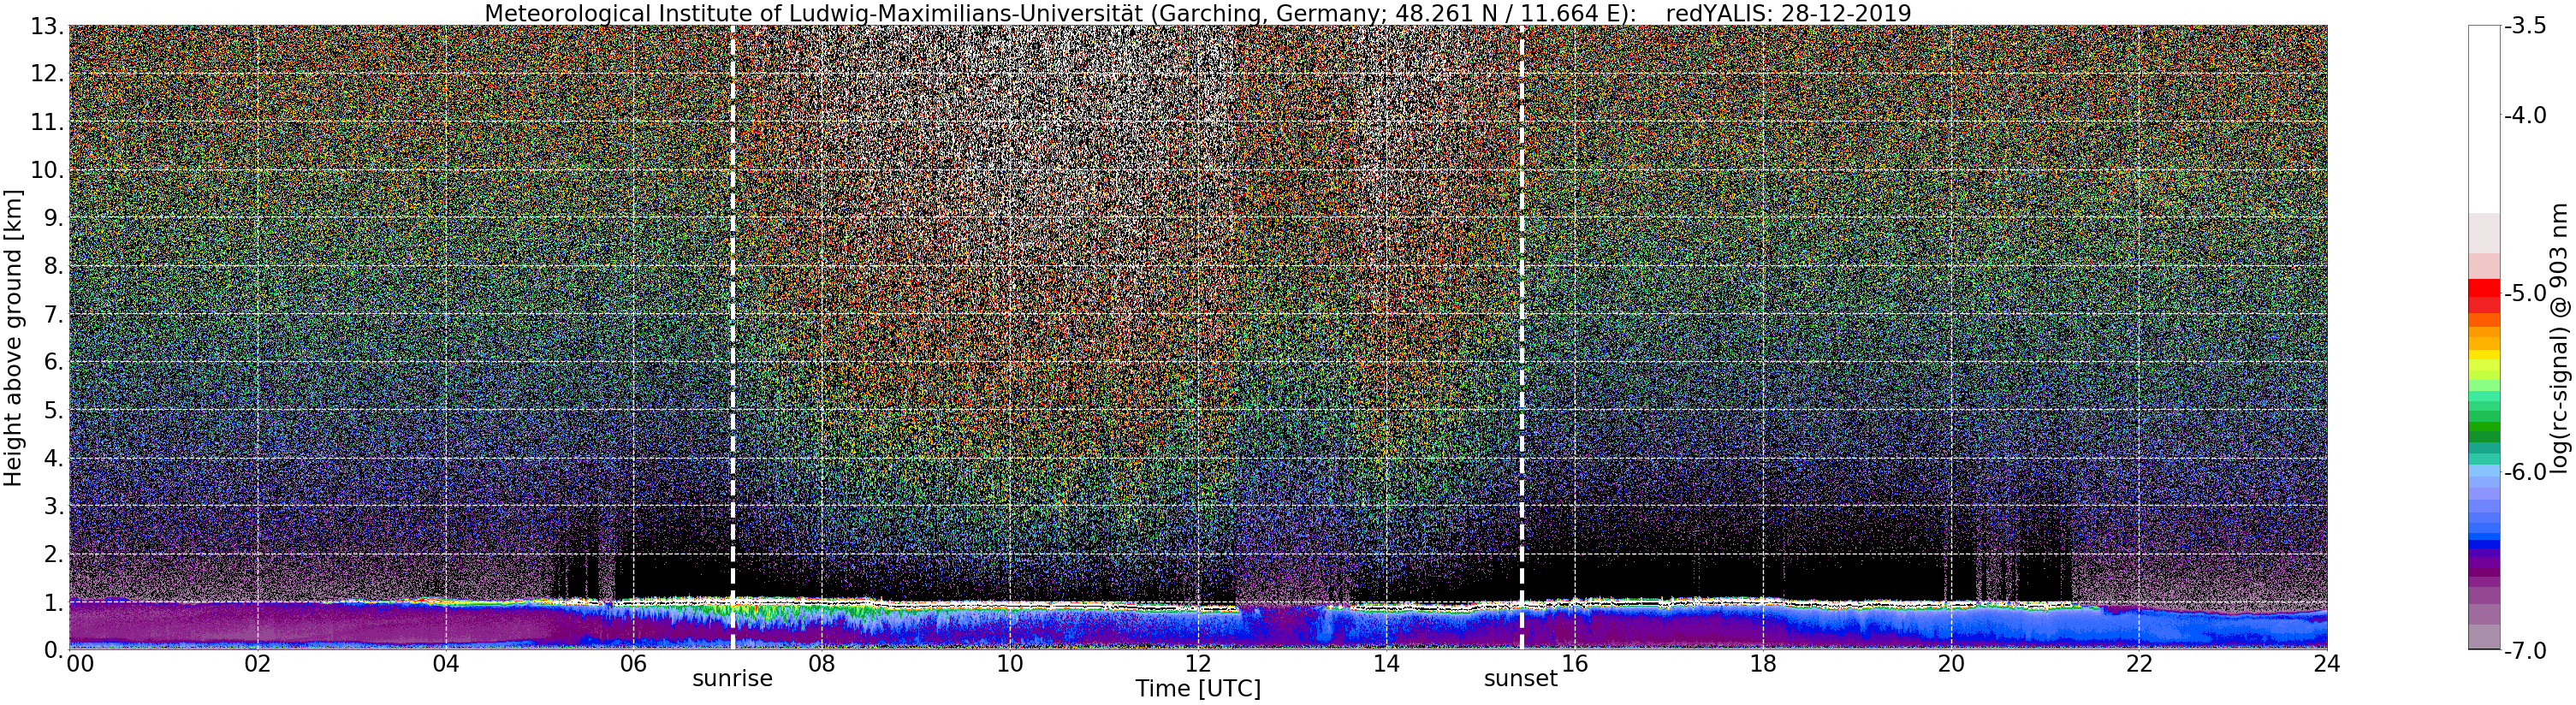This screenshot has width=2576, height=705.
Task: Click the colorbar label 'log(rc-signal) @ 903 nm'
Action: coord(2560,338)
